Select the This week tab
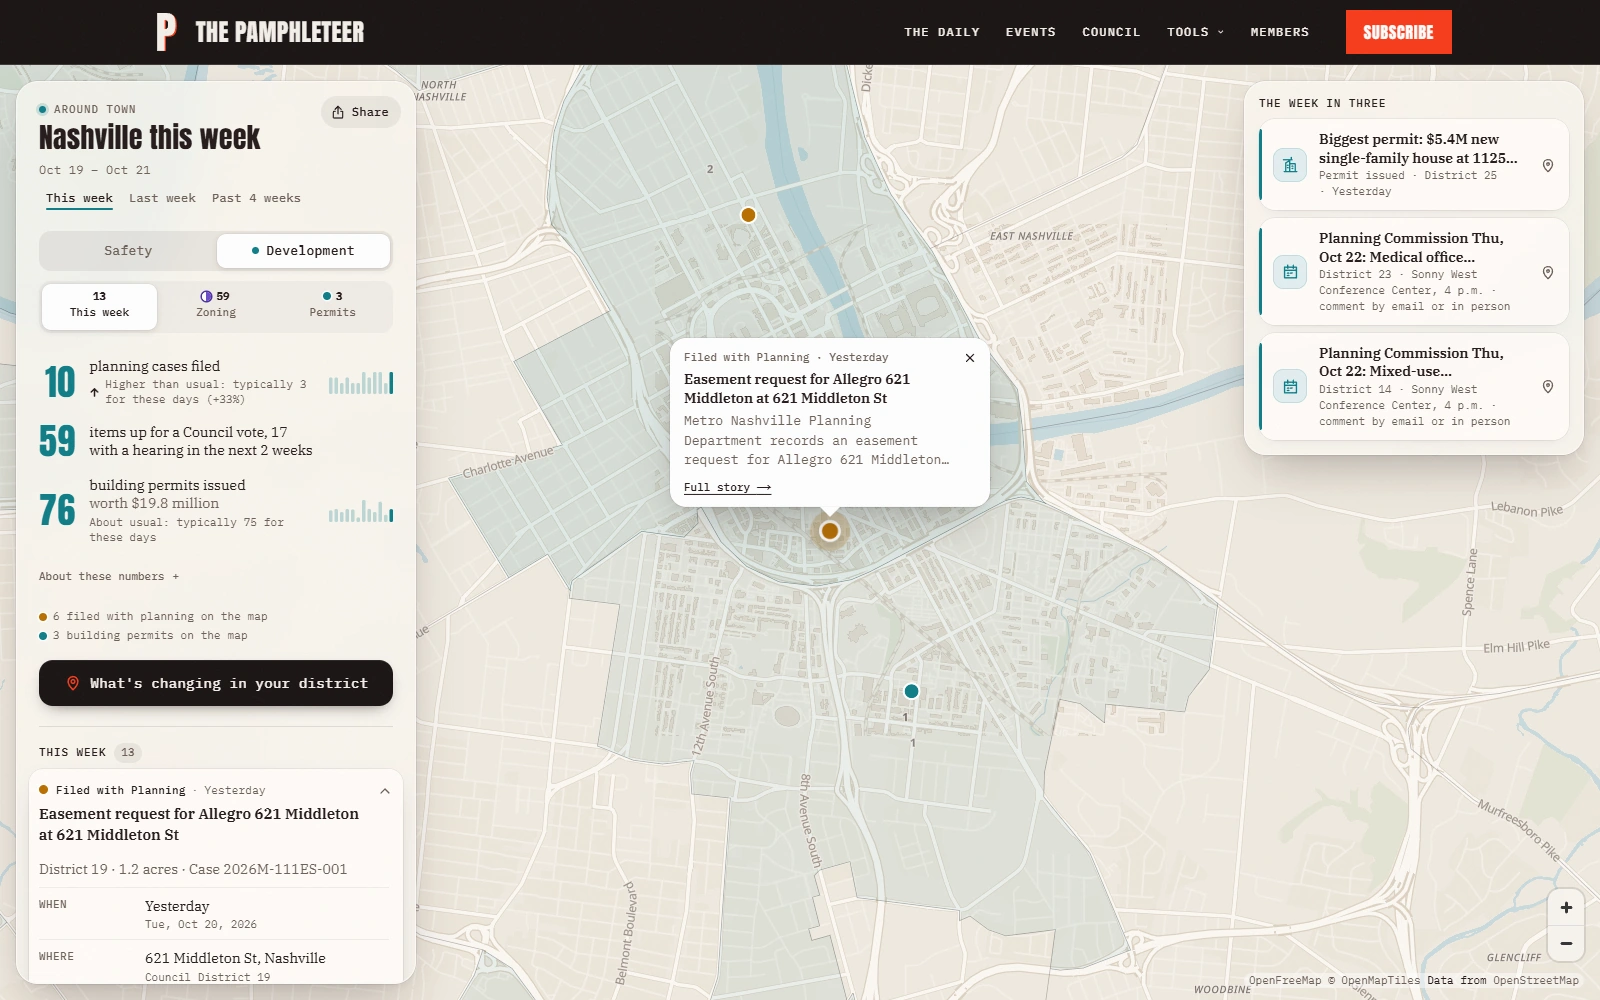This screenshot has width=1600, height=1000. point(79,198)
